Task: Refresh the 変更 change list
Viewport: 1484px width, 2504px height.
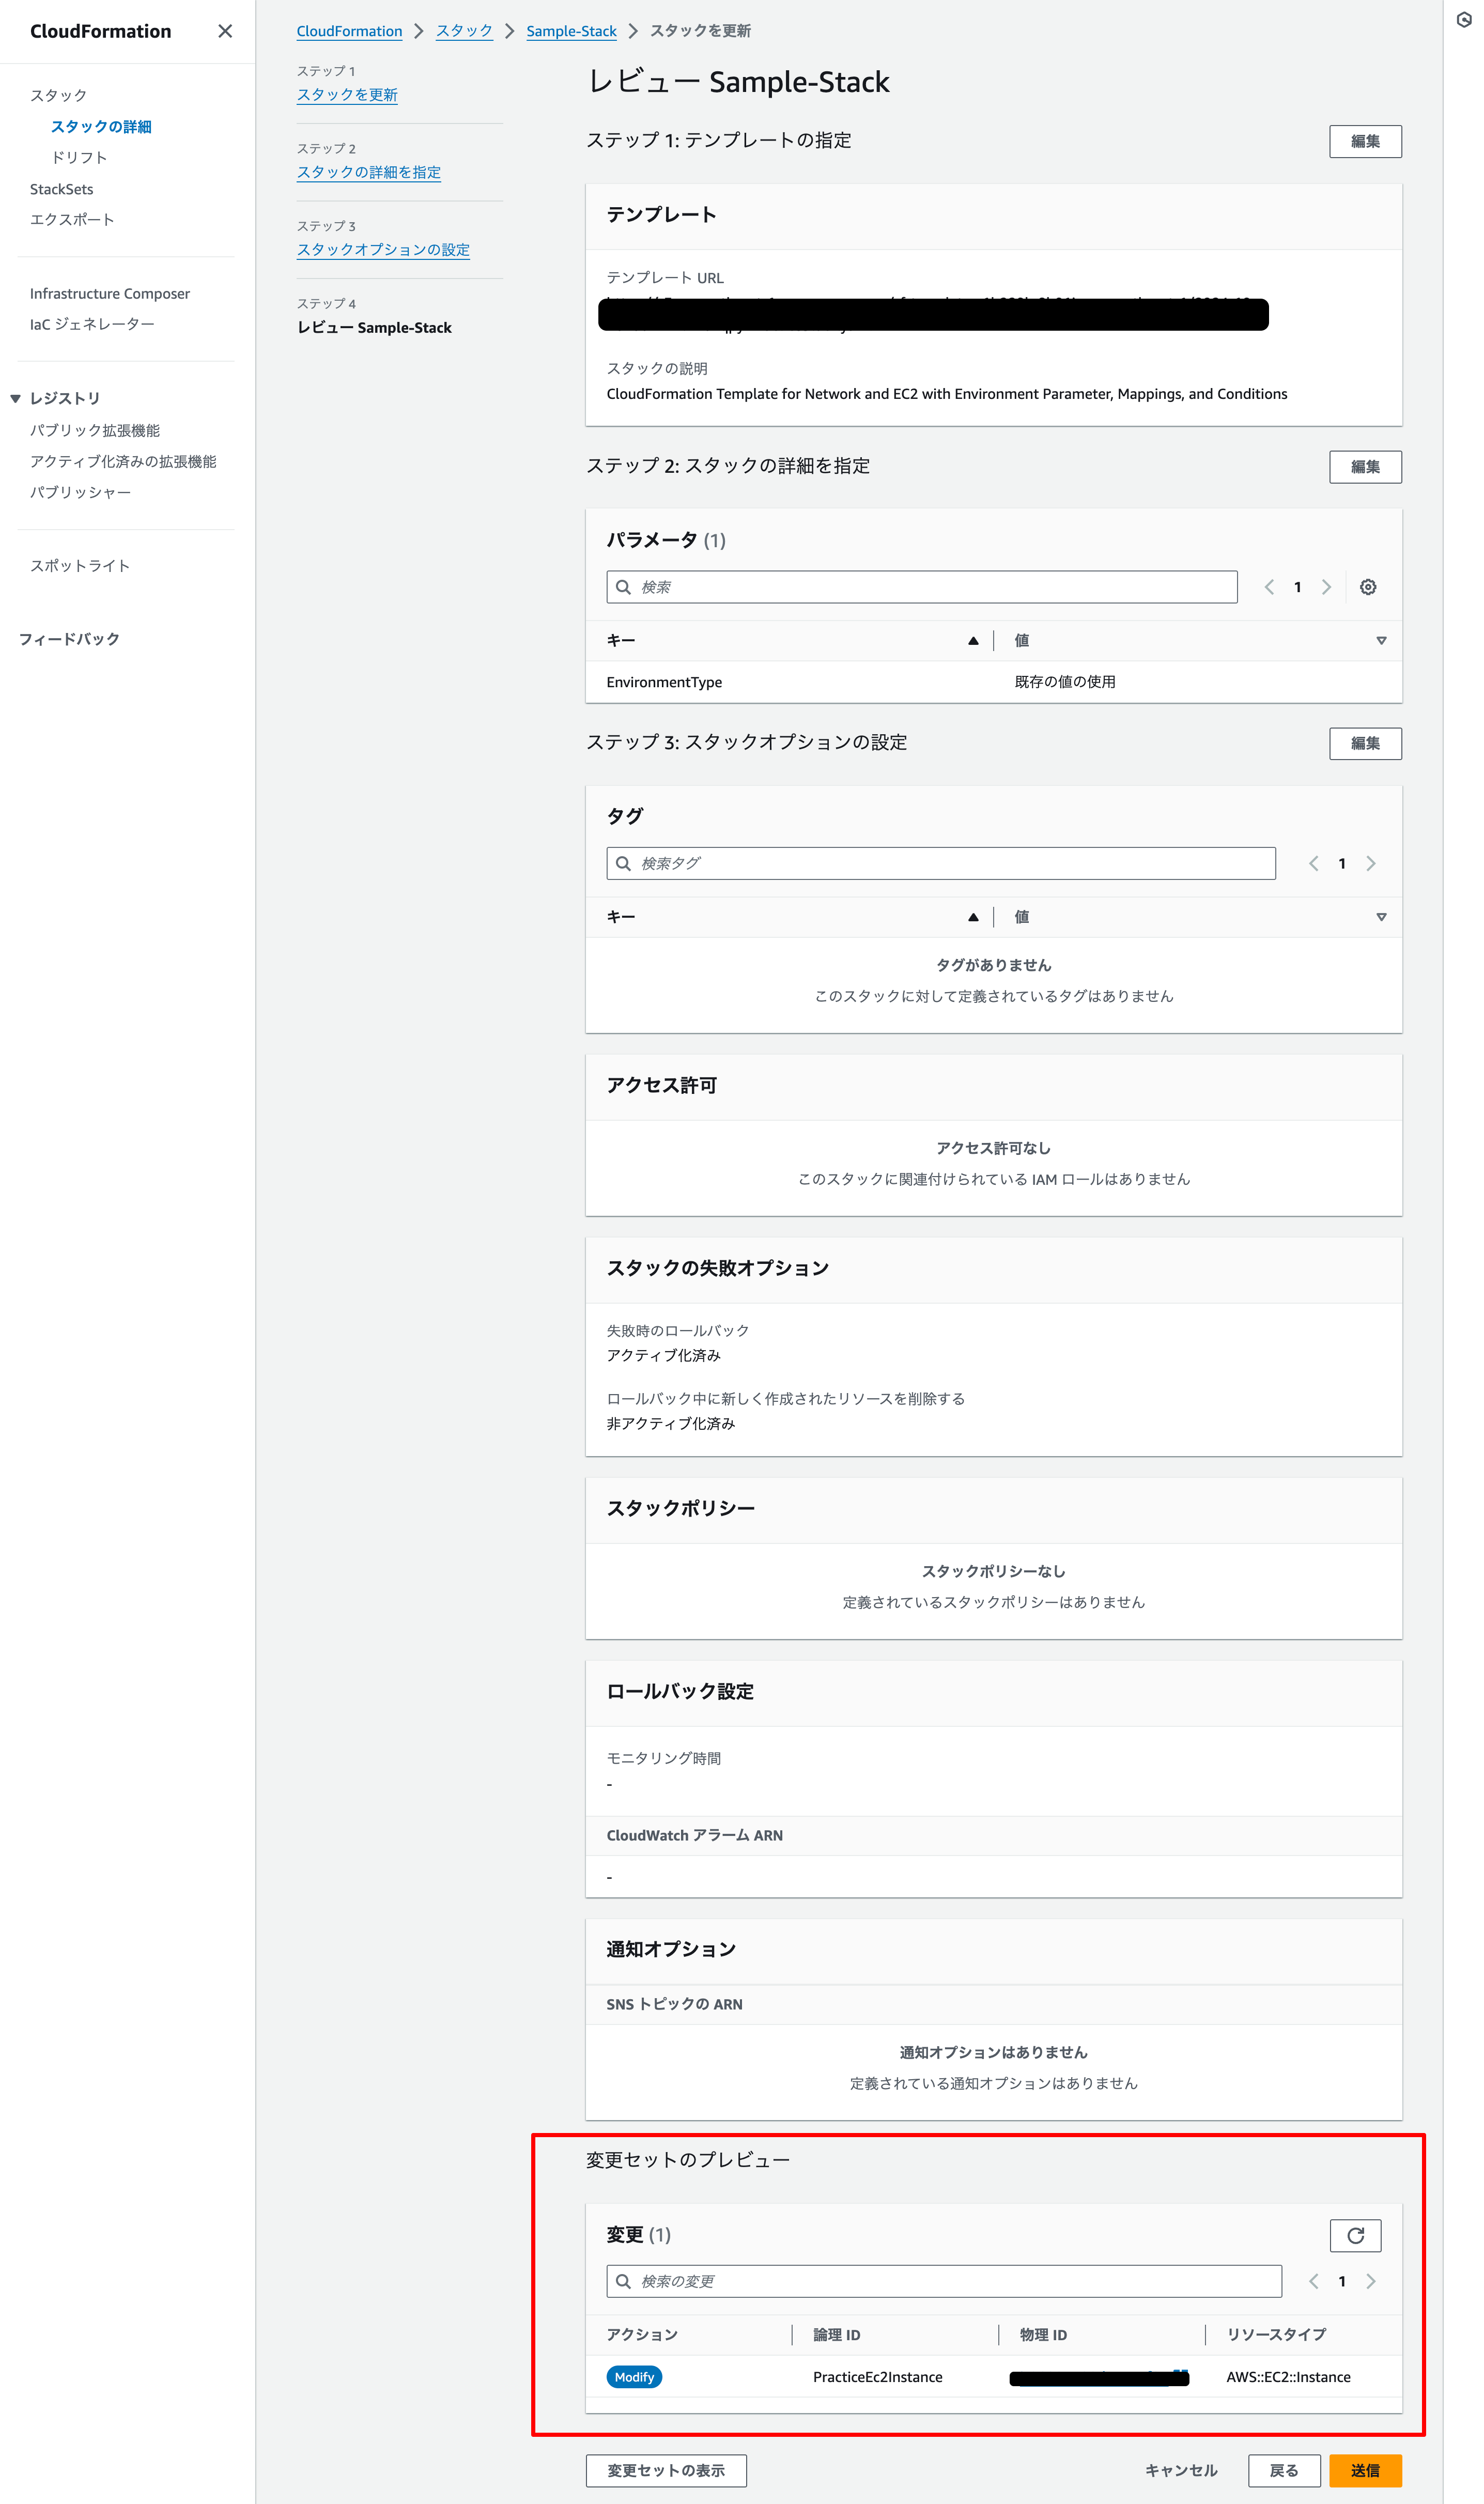Action: [1355, 2235]
